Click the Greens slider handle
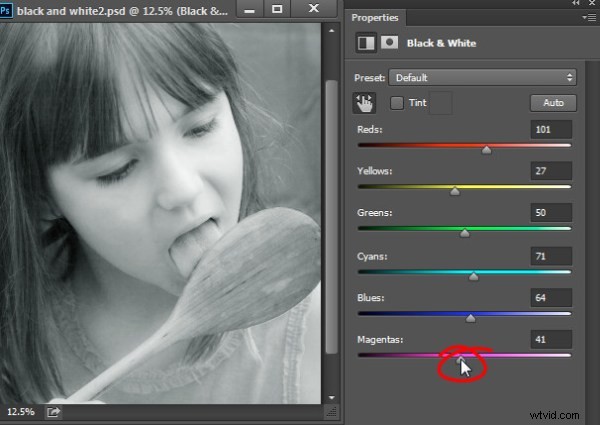This screenshot has width=600, height=425. (465, 233)
